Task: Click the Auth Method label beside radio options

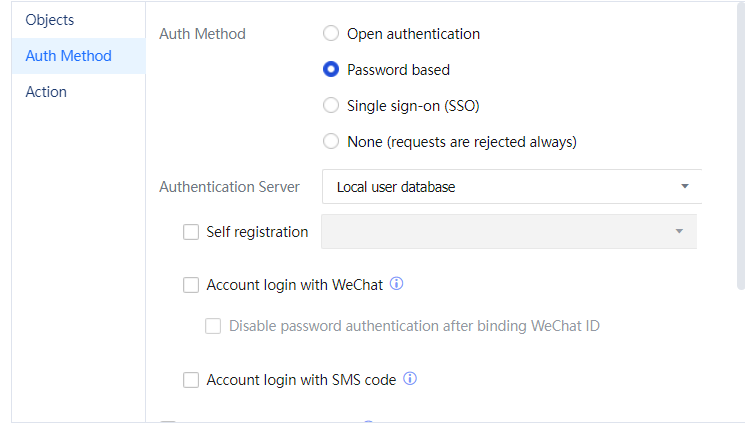Action: click(x=202, y=34)
